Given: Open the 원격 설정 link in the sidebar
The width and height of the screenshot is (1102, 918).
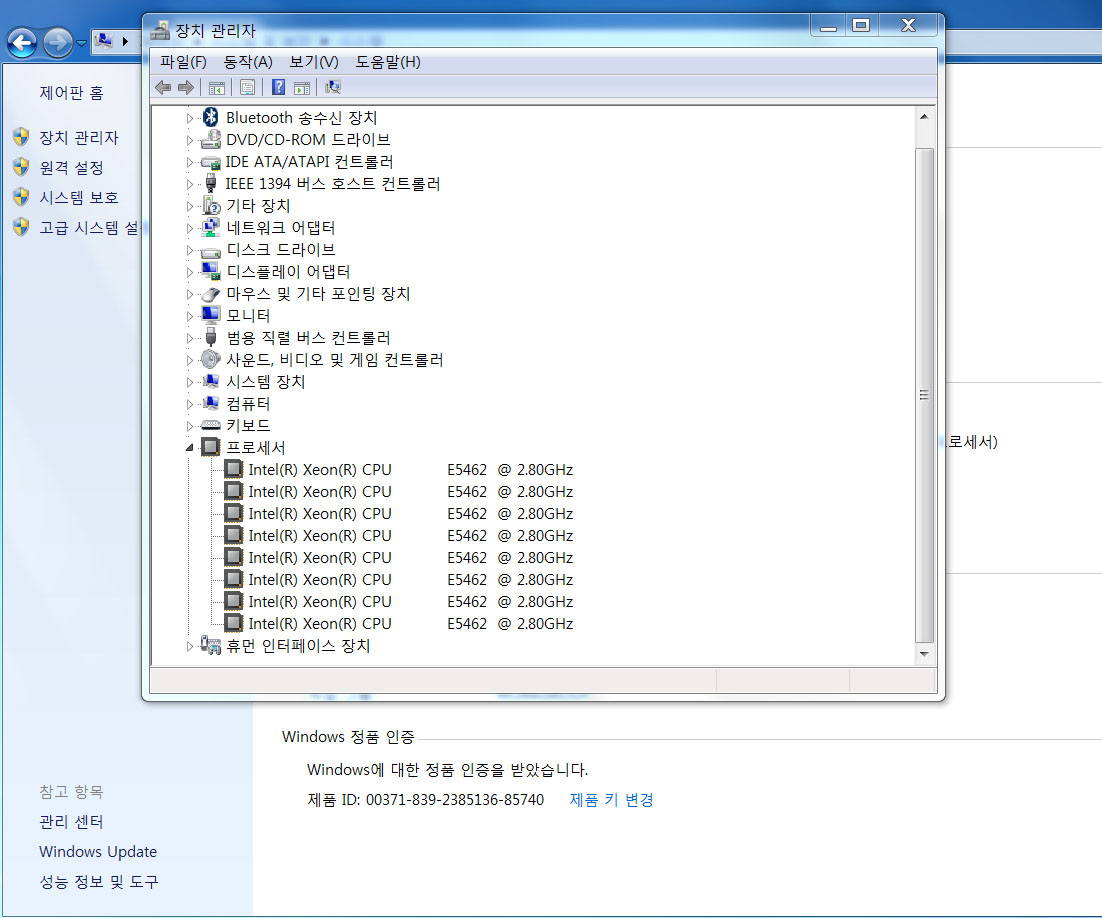Looking at the screenshot, I should pyautogui.click(x=71, y=168).
